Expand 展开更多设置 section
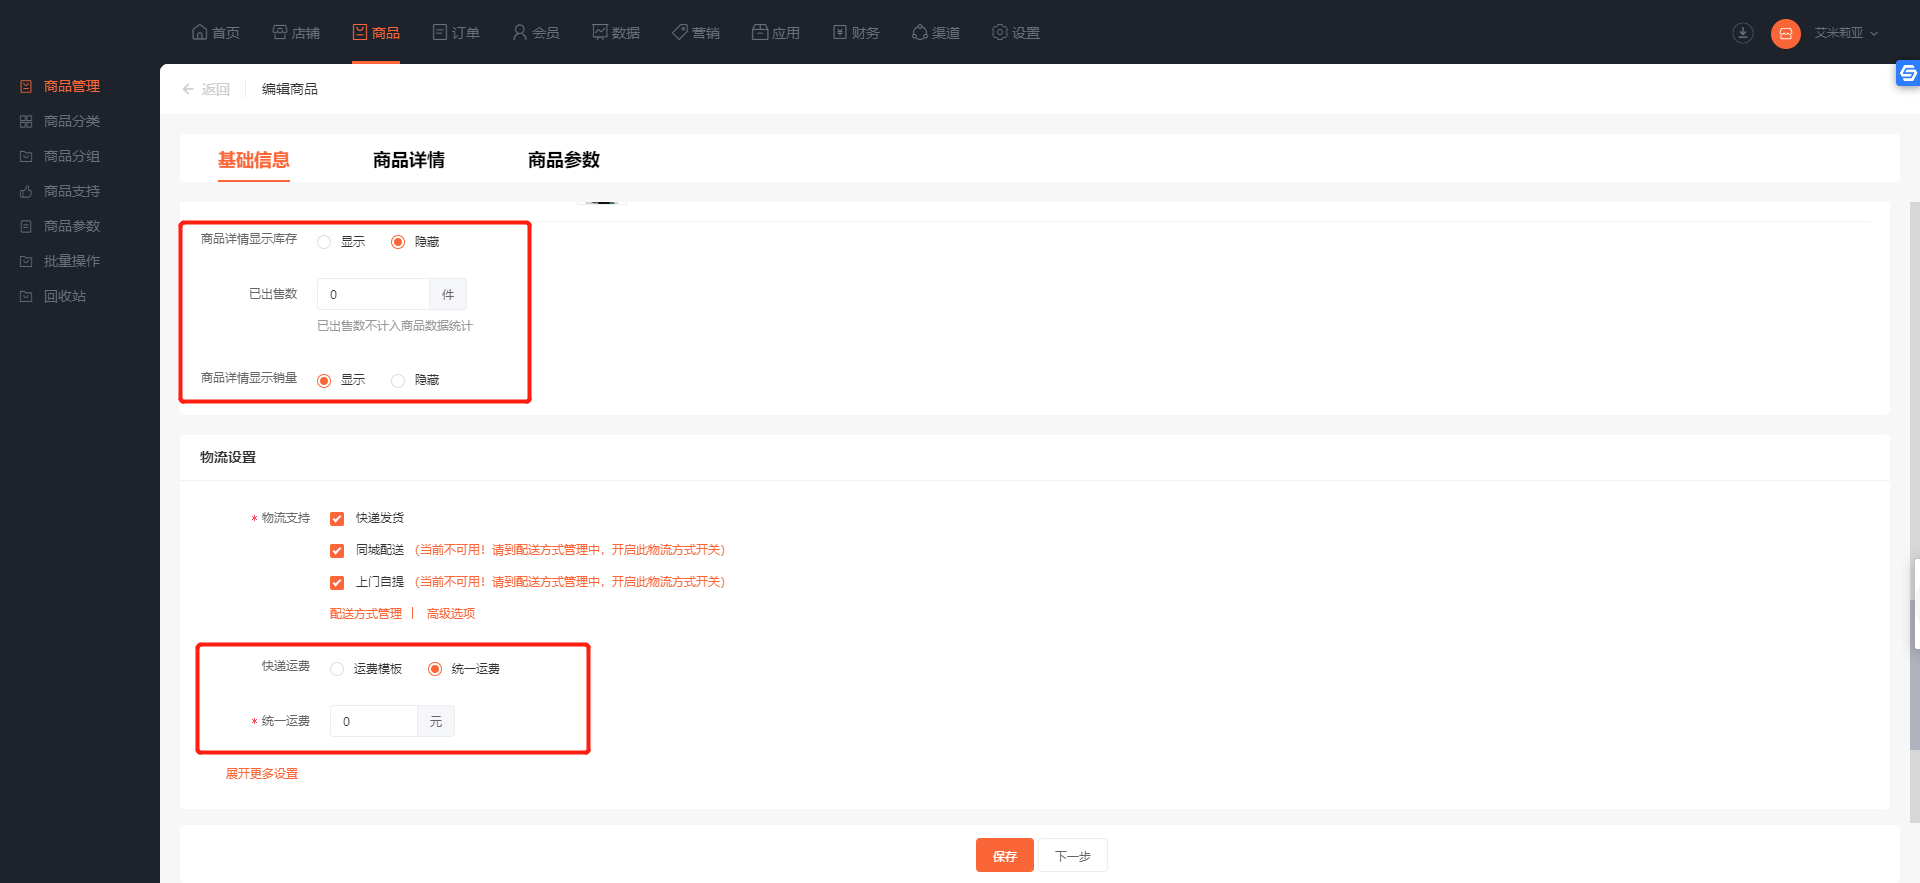 point(262,774)
